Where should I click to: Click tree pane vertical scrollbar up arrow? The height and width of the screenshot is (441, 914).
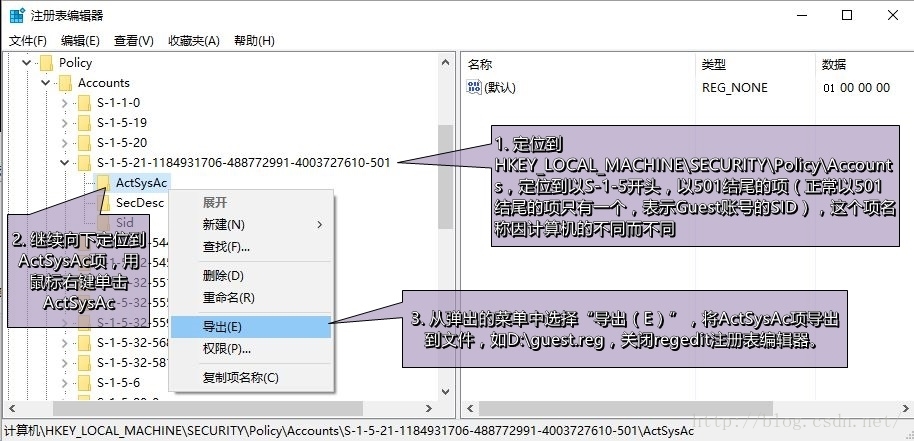[x=446, y=62]
